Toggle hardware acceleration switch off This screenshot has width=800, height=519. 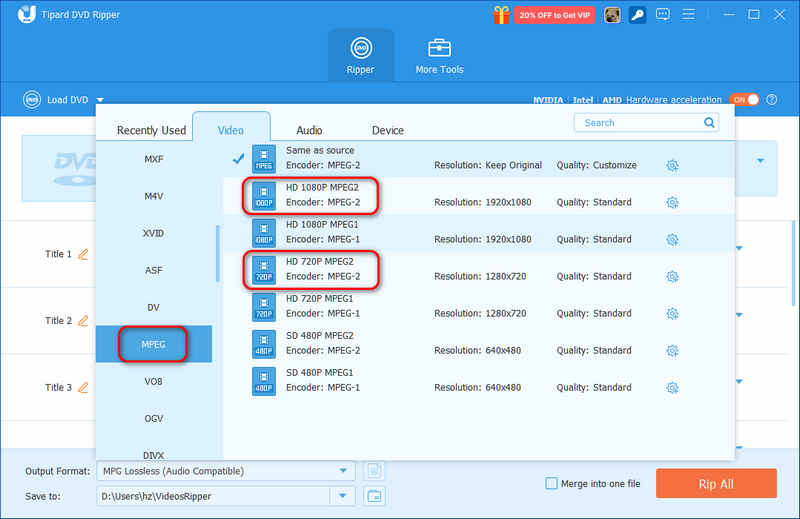click(744, 100)
